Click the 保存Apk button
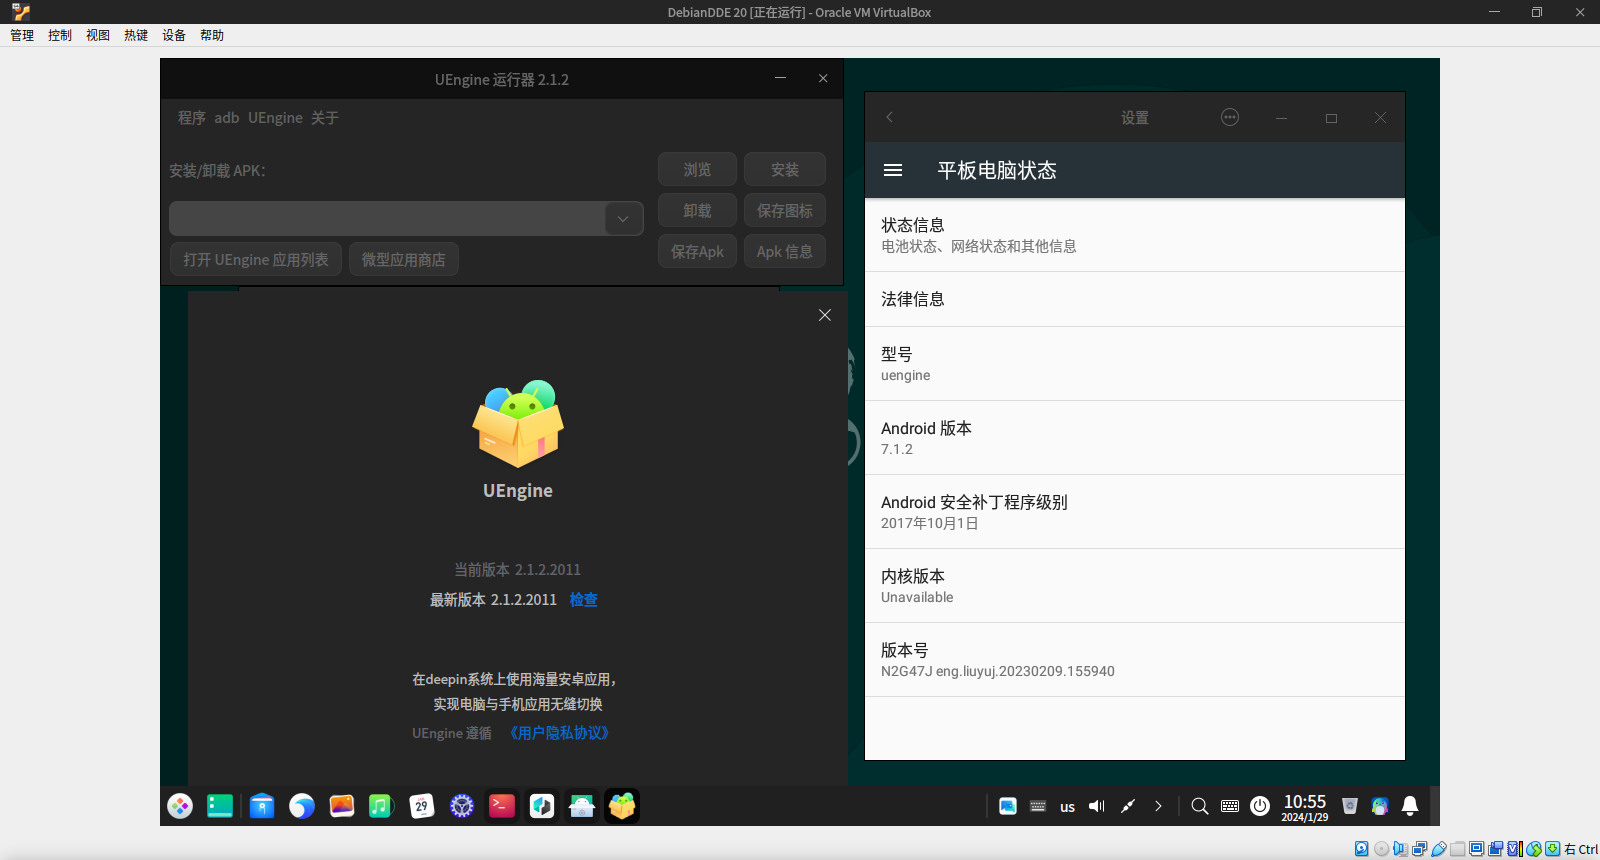Image resolution: width=1600 pixels, height=860 pixels. pyautogui.click(x=697, y=252)
